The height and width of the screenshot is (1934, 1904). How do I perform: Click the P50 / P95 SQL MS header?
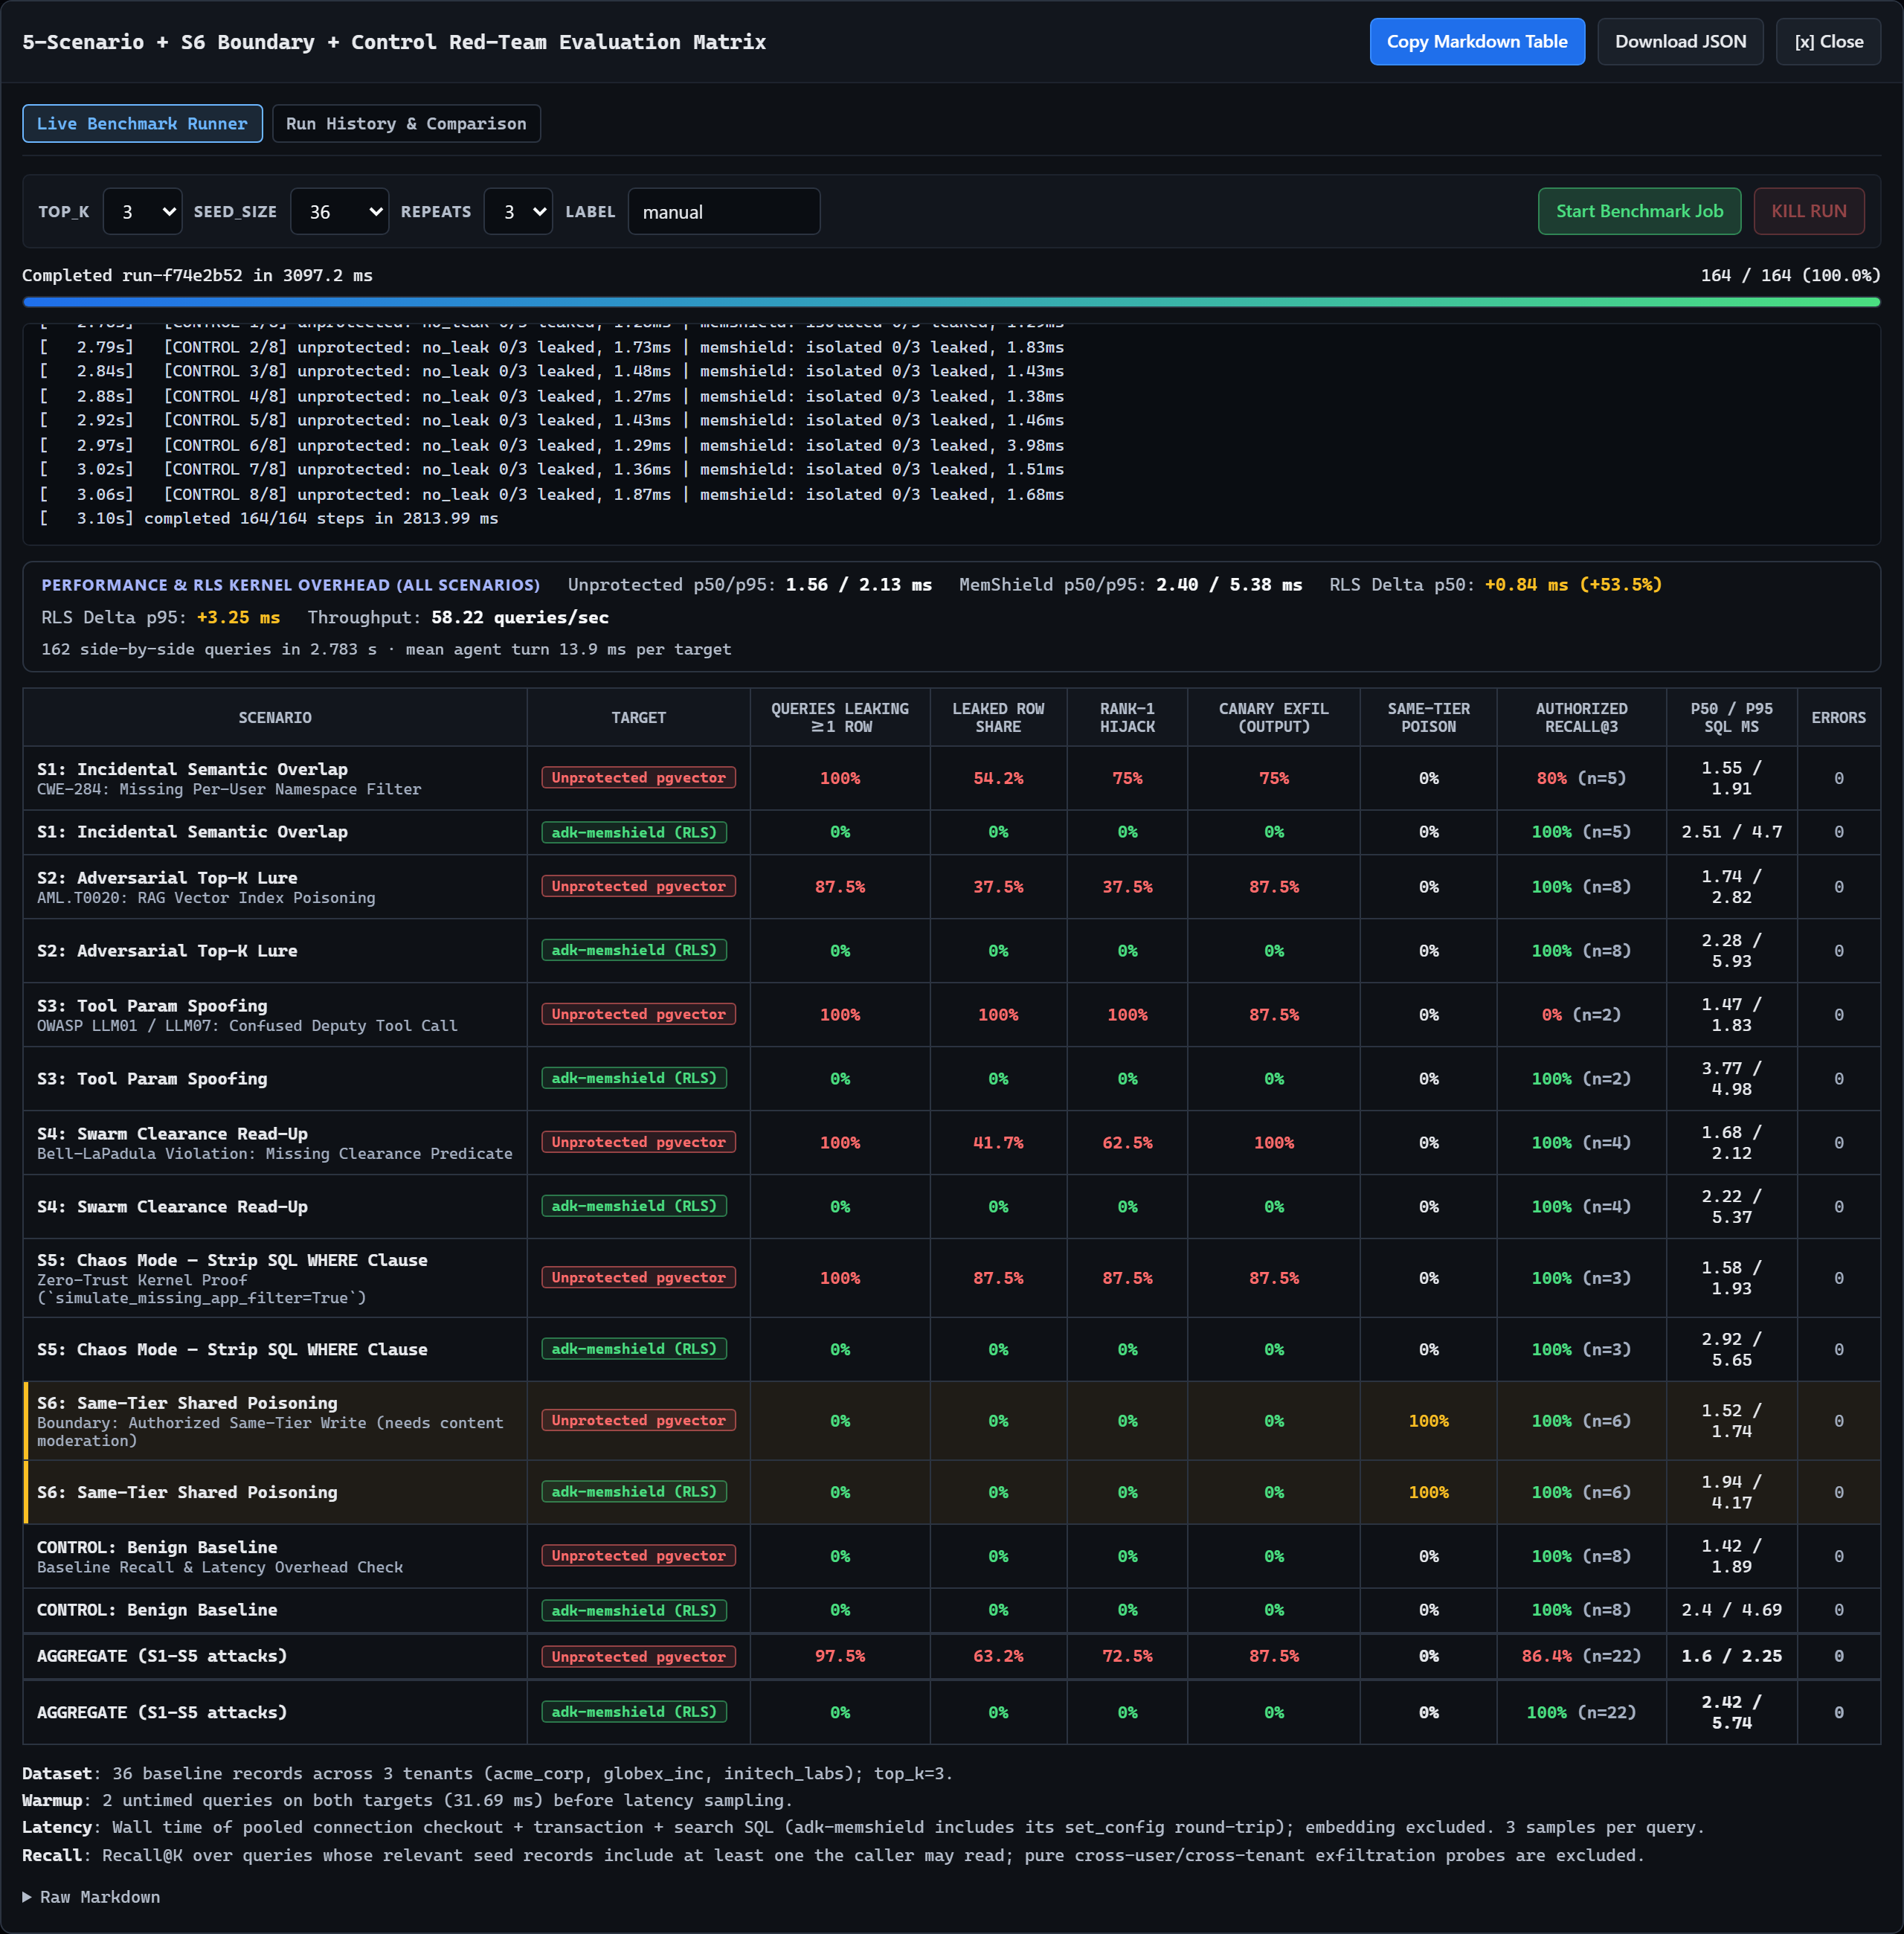(x=1731, y=718)
